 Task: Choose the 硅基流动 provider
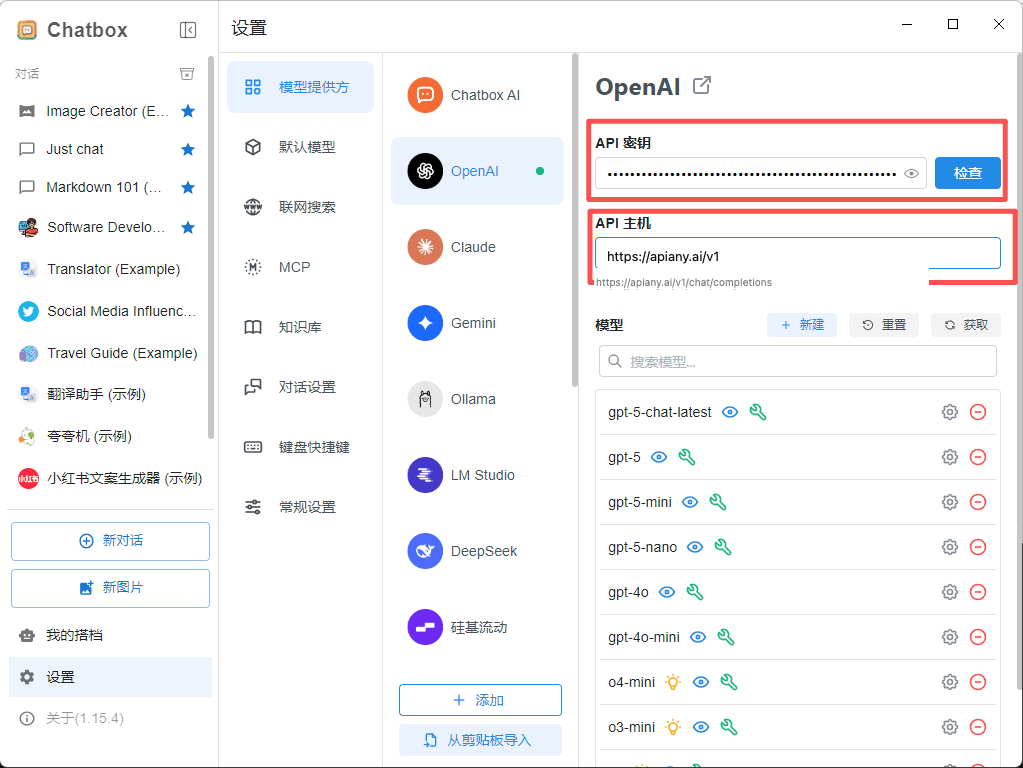(478, 627)
